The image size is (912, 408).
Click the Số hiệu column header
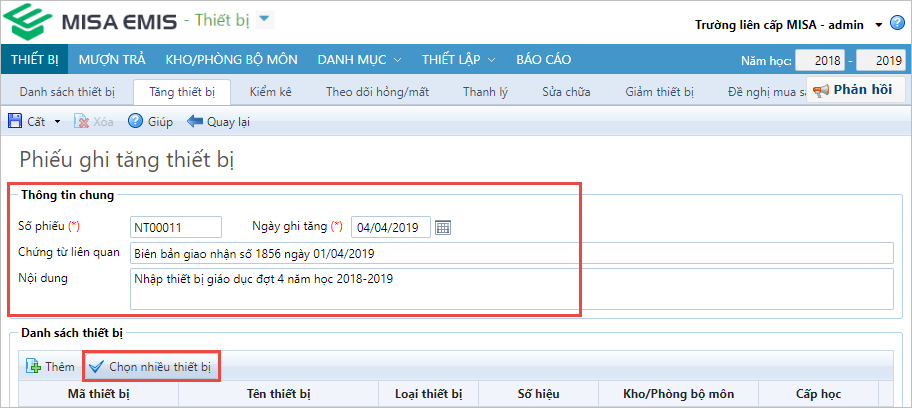tap(539, 394)
